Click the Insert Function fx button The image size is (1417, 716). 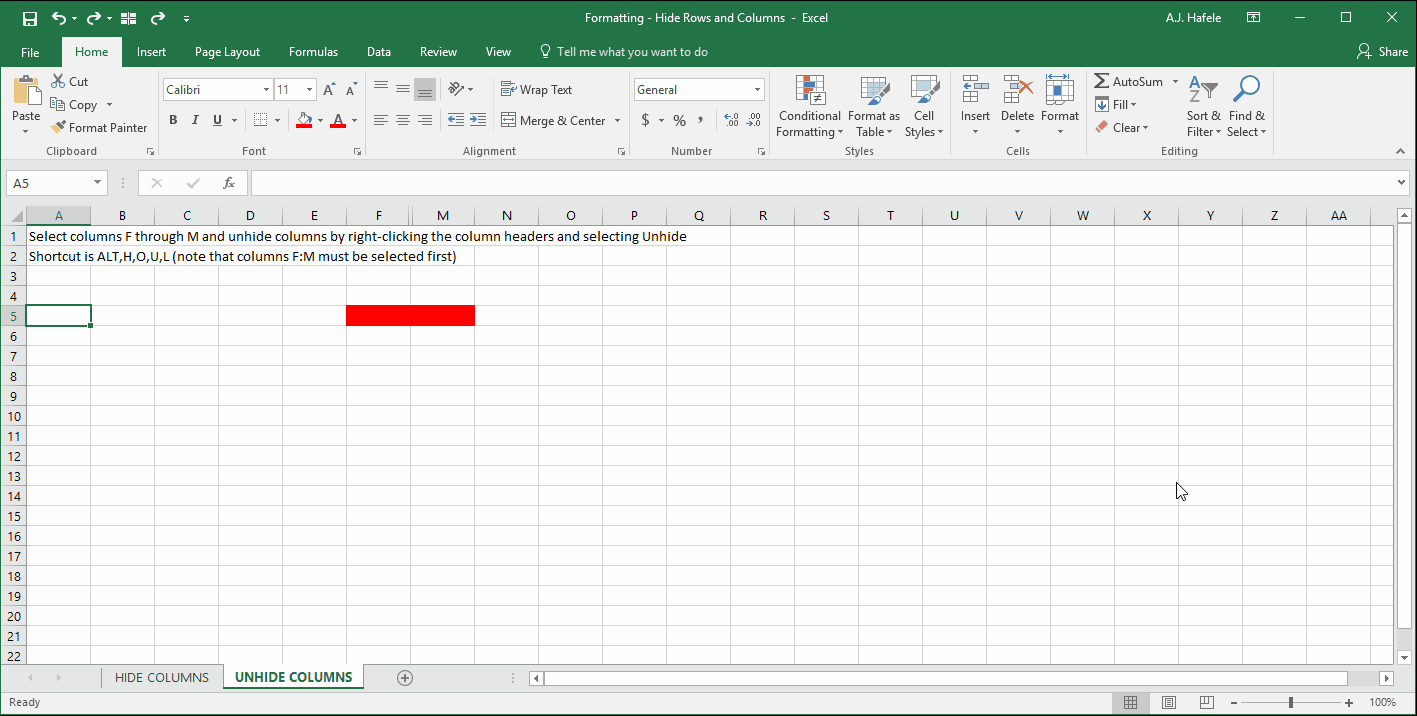coord(229,183)
